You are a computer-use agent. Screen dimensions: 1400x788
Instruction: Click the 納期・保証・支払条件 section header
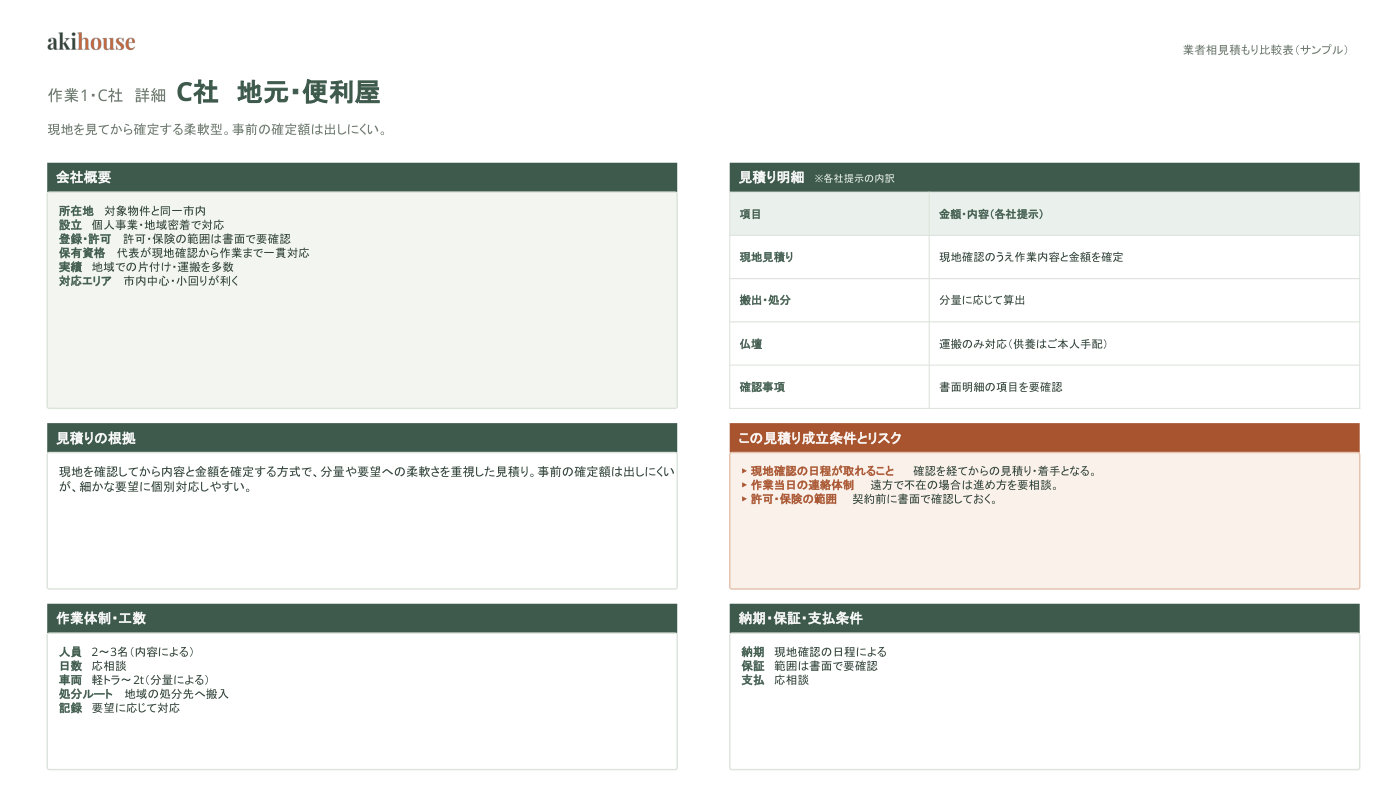(x=1044, y=618)
